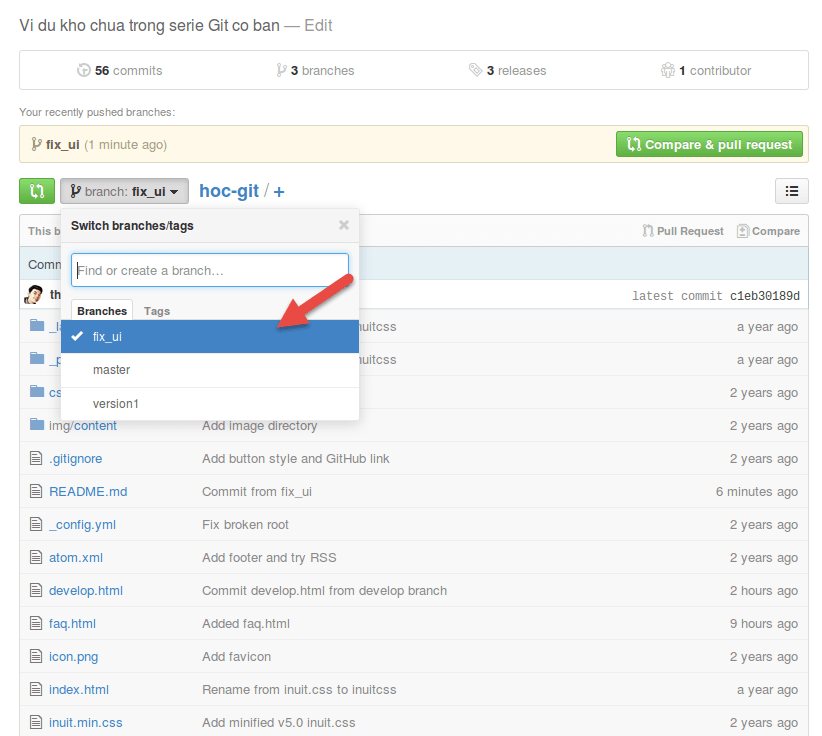Open commit message 'Add image directory'
This screenshot has width=822, height=736.
[x=259, y=426]
